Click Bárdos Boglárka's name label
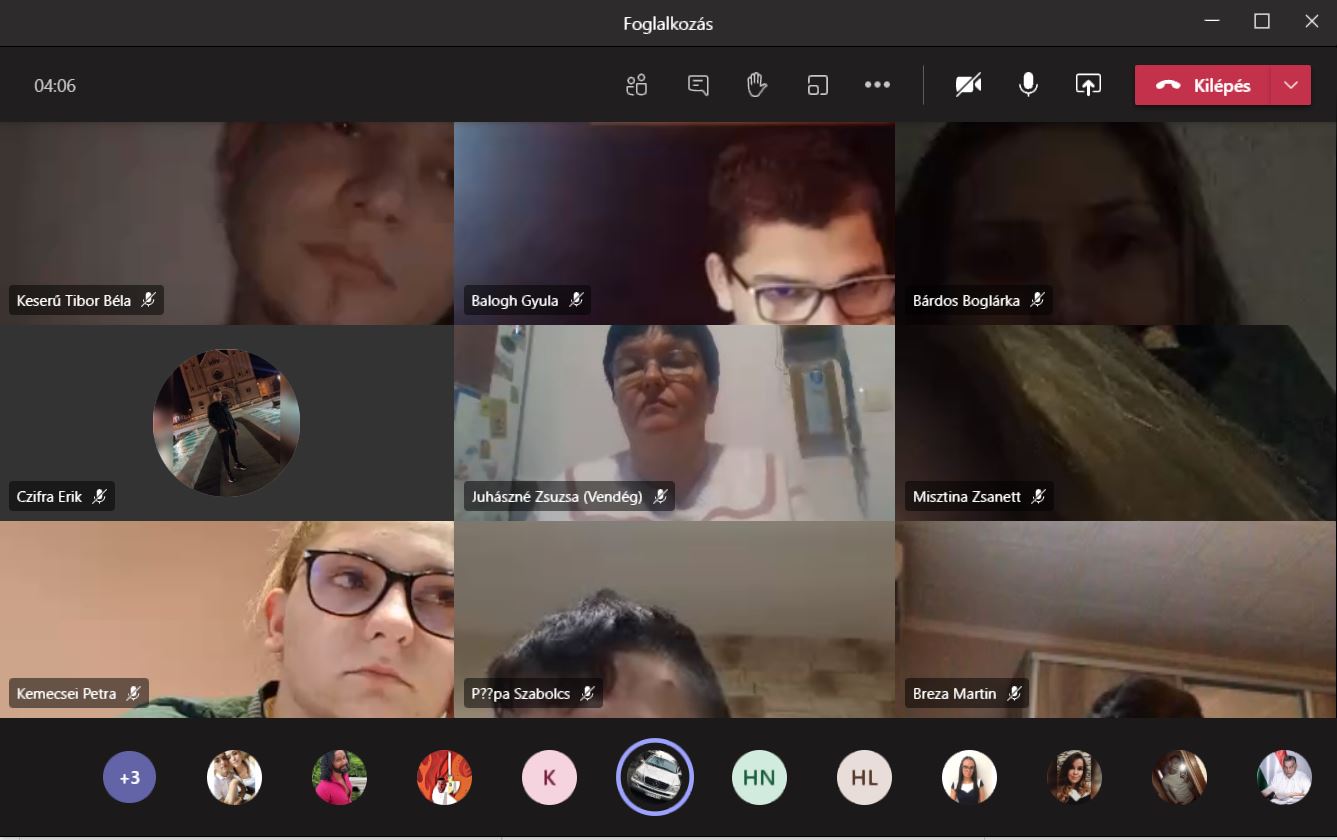 point(968,300)
